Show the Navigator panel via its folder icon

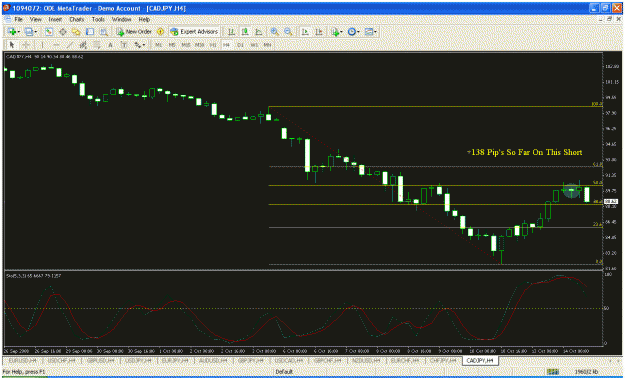(76, 32)
